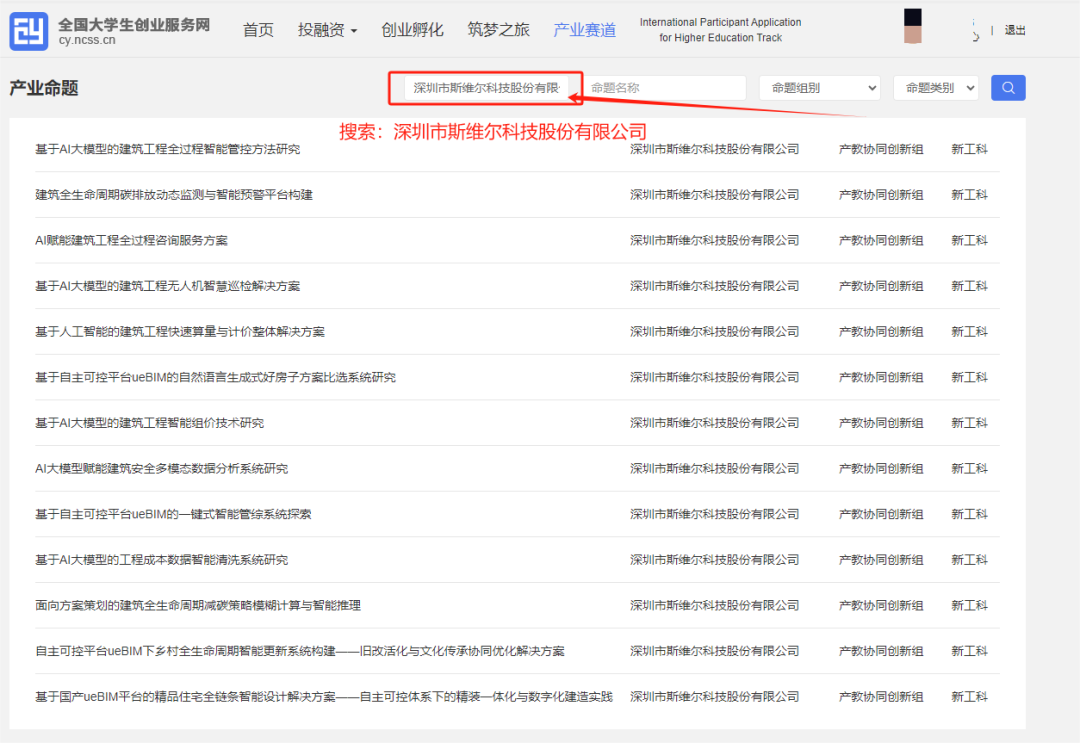Open 建筑全生命周期碳排放动态监测与智能预警平台构建
The width and height of the screenshot is (1080, 743).
(174, 194)
